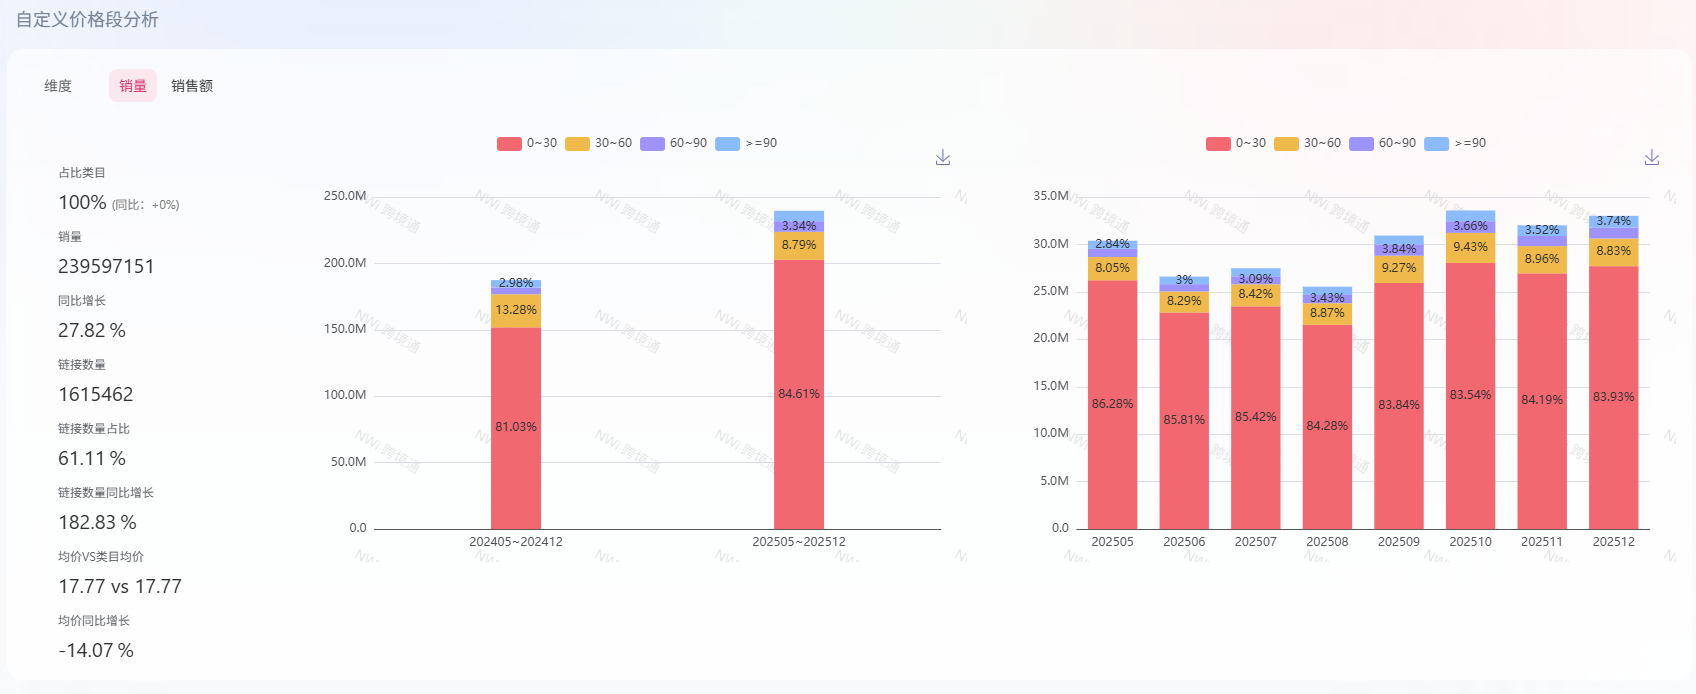Toggle 0~30 series in right chart legend
Image resolution: width=1696 pixels, height=694 pixels.
1236,143
